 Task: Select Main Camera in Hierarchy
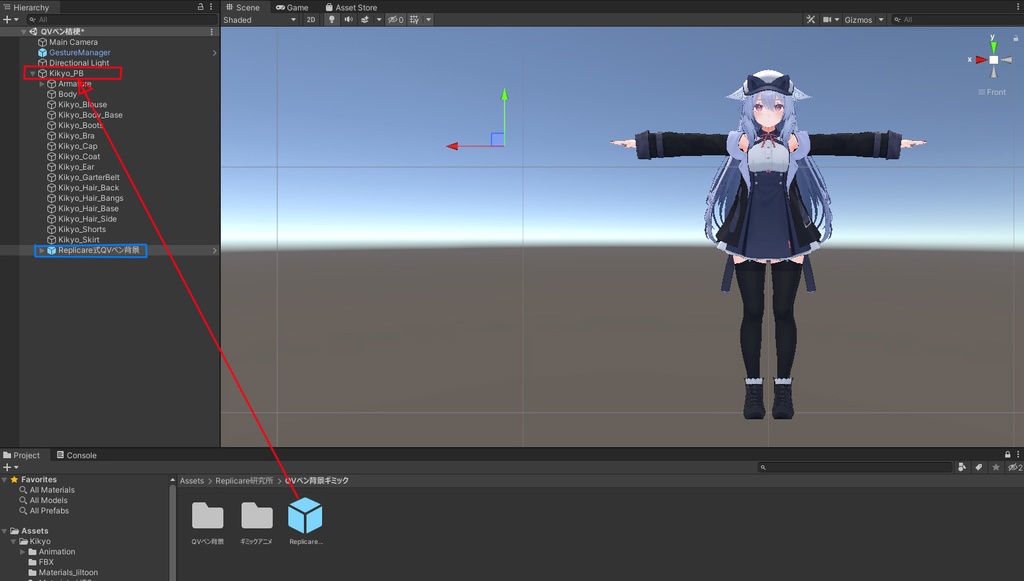[x=73, y=42]
